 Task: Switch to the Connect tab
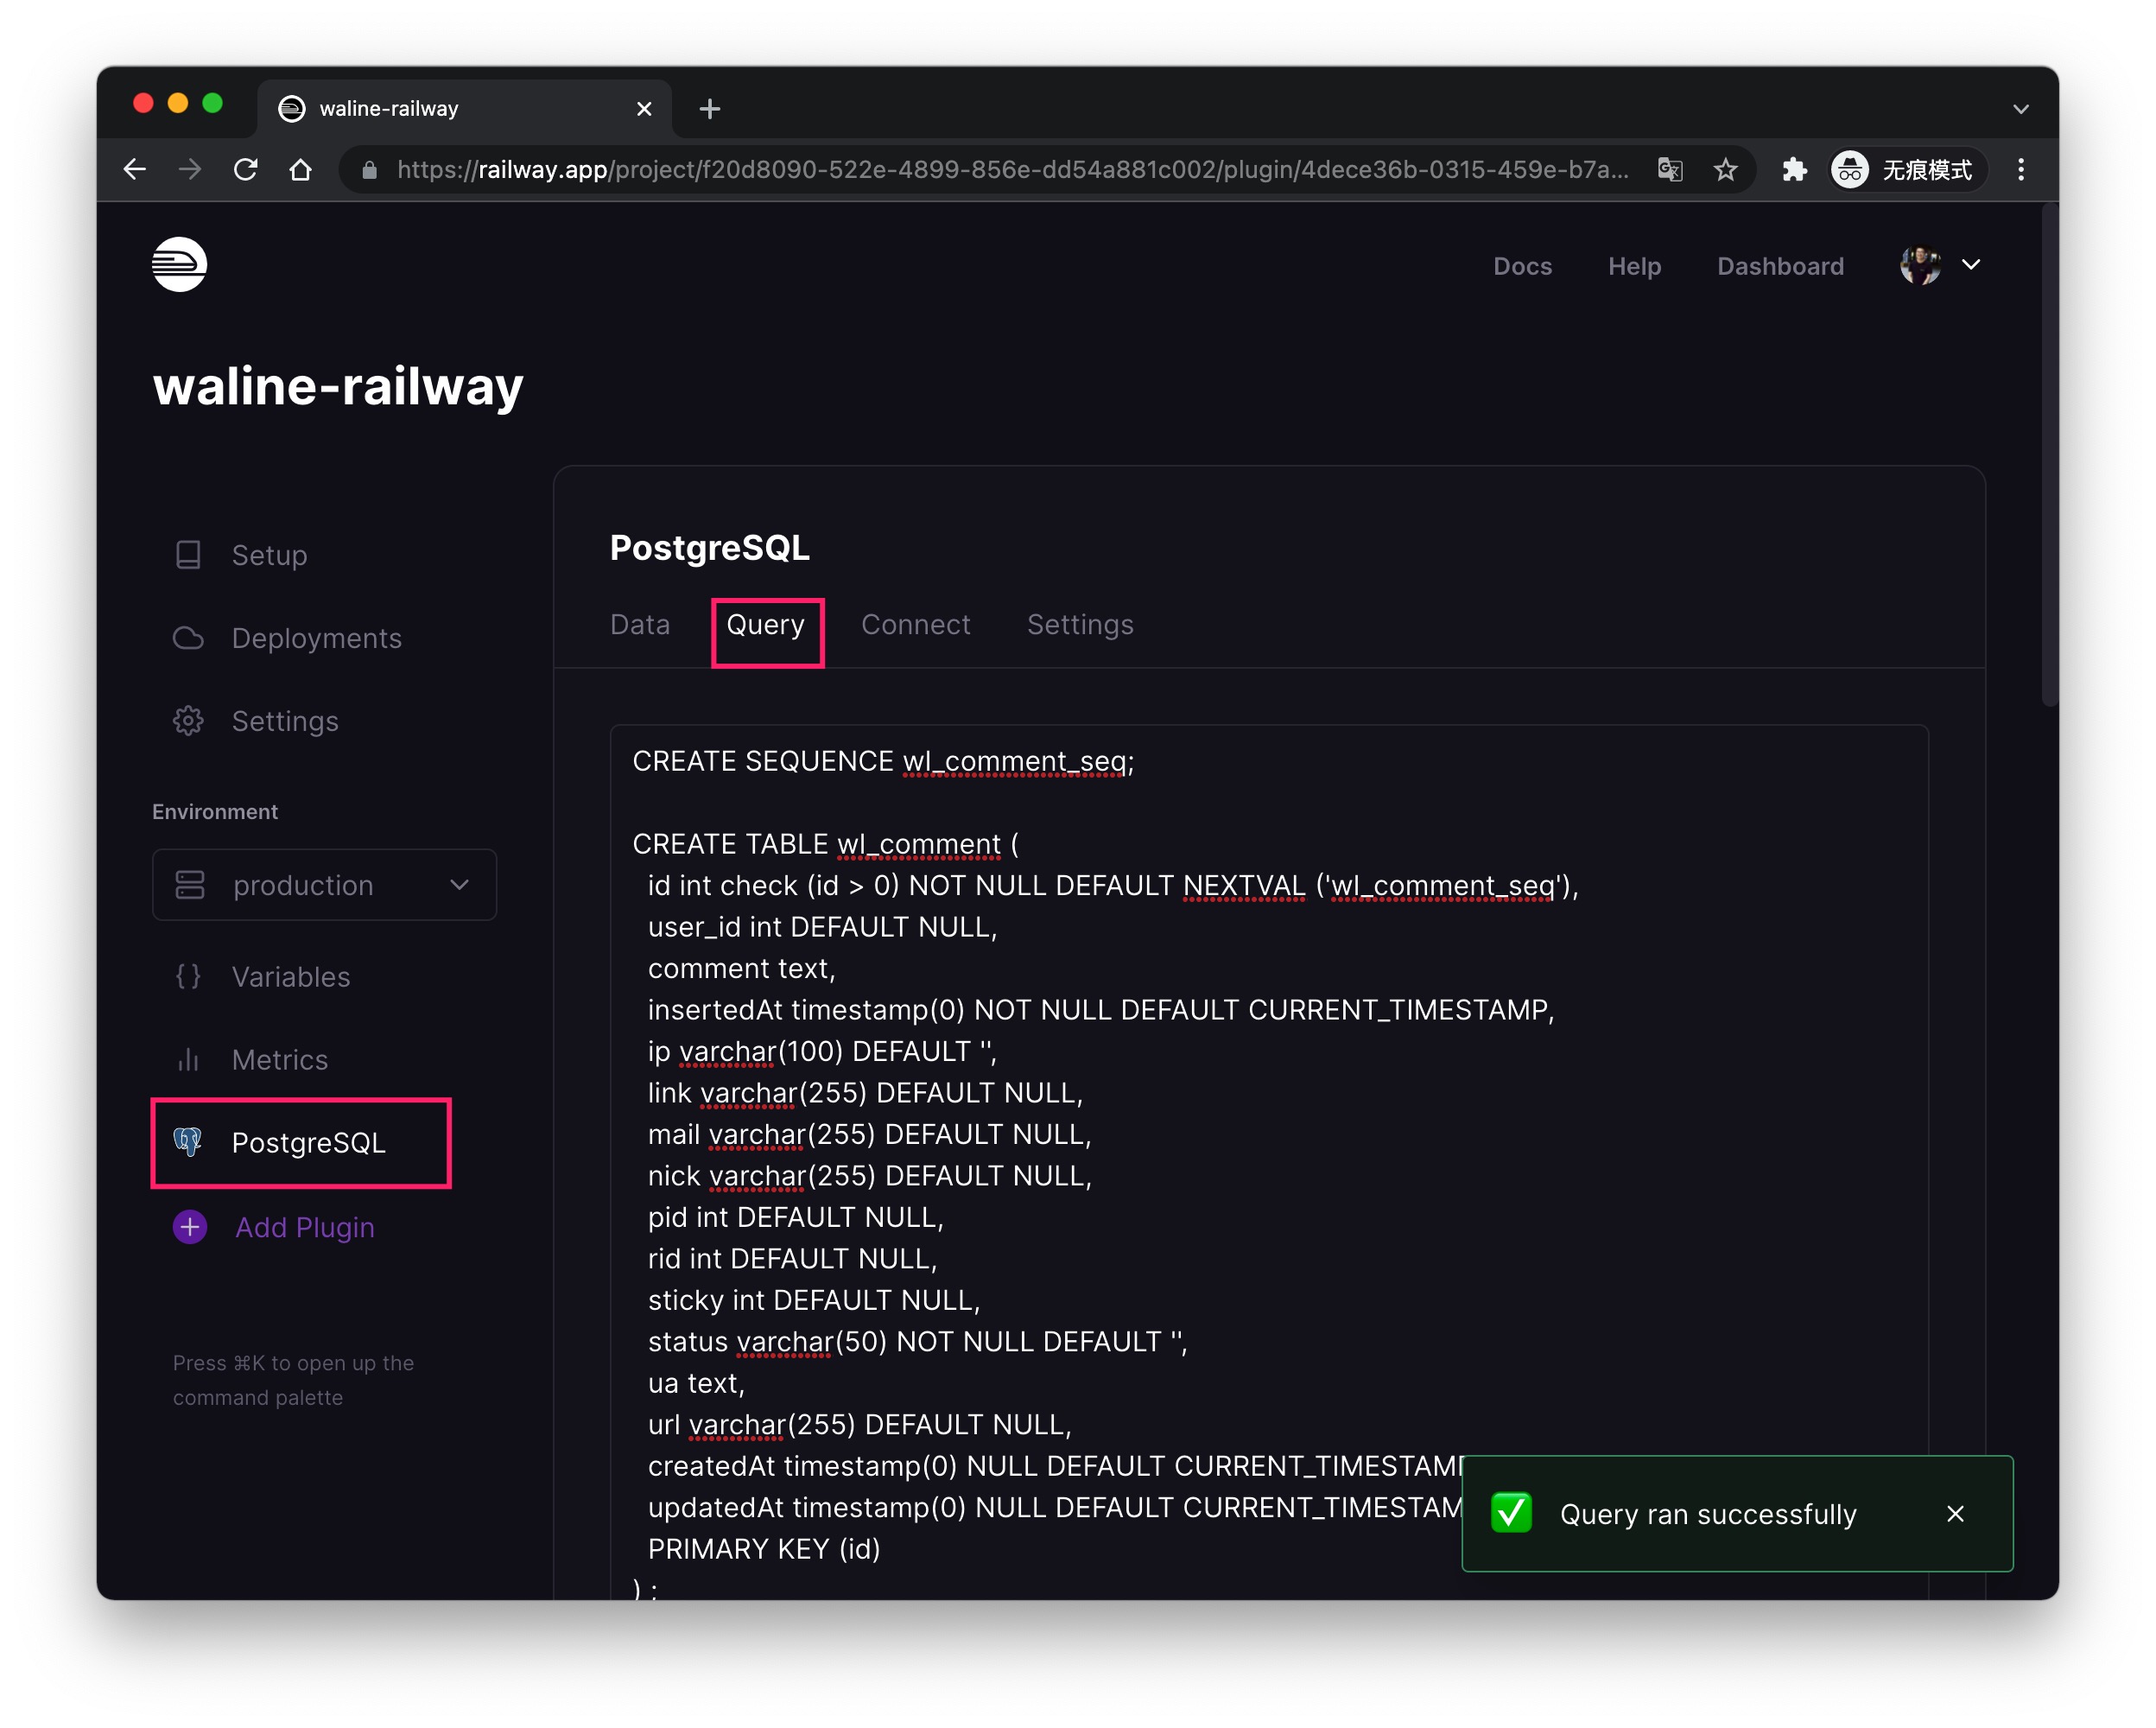[915, 624]
